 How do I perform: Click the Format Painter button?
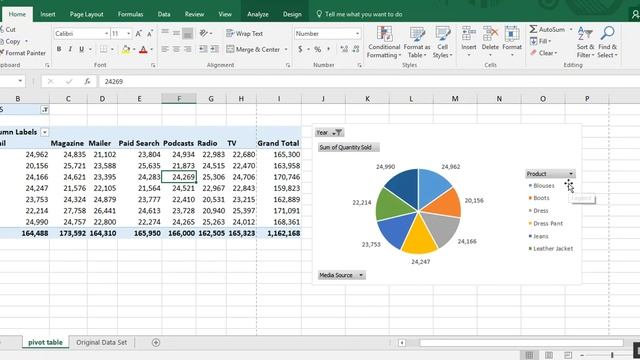(22, 53)
